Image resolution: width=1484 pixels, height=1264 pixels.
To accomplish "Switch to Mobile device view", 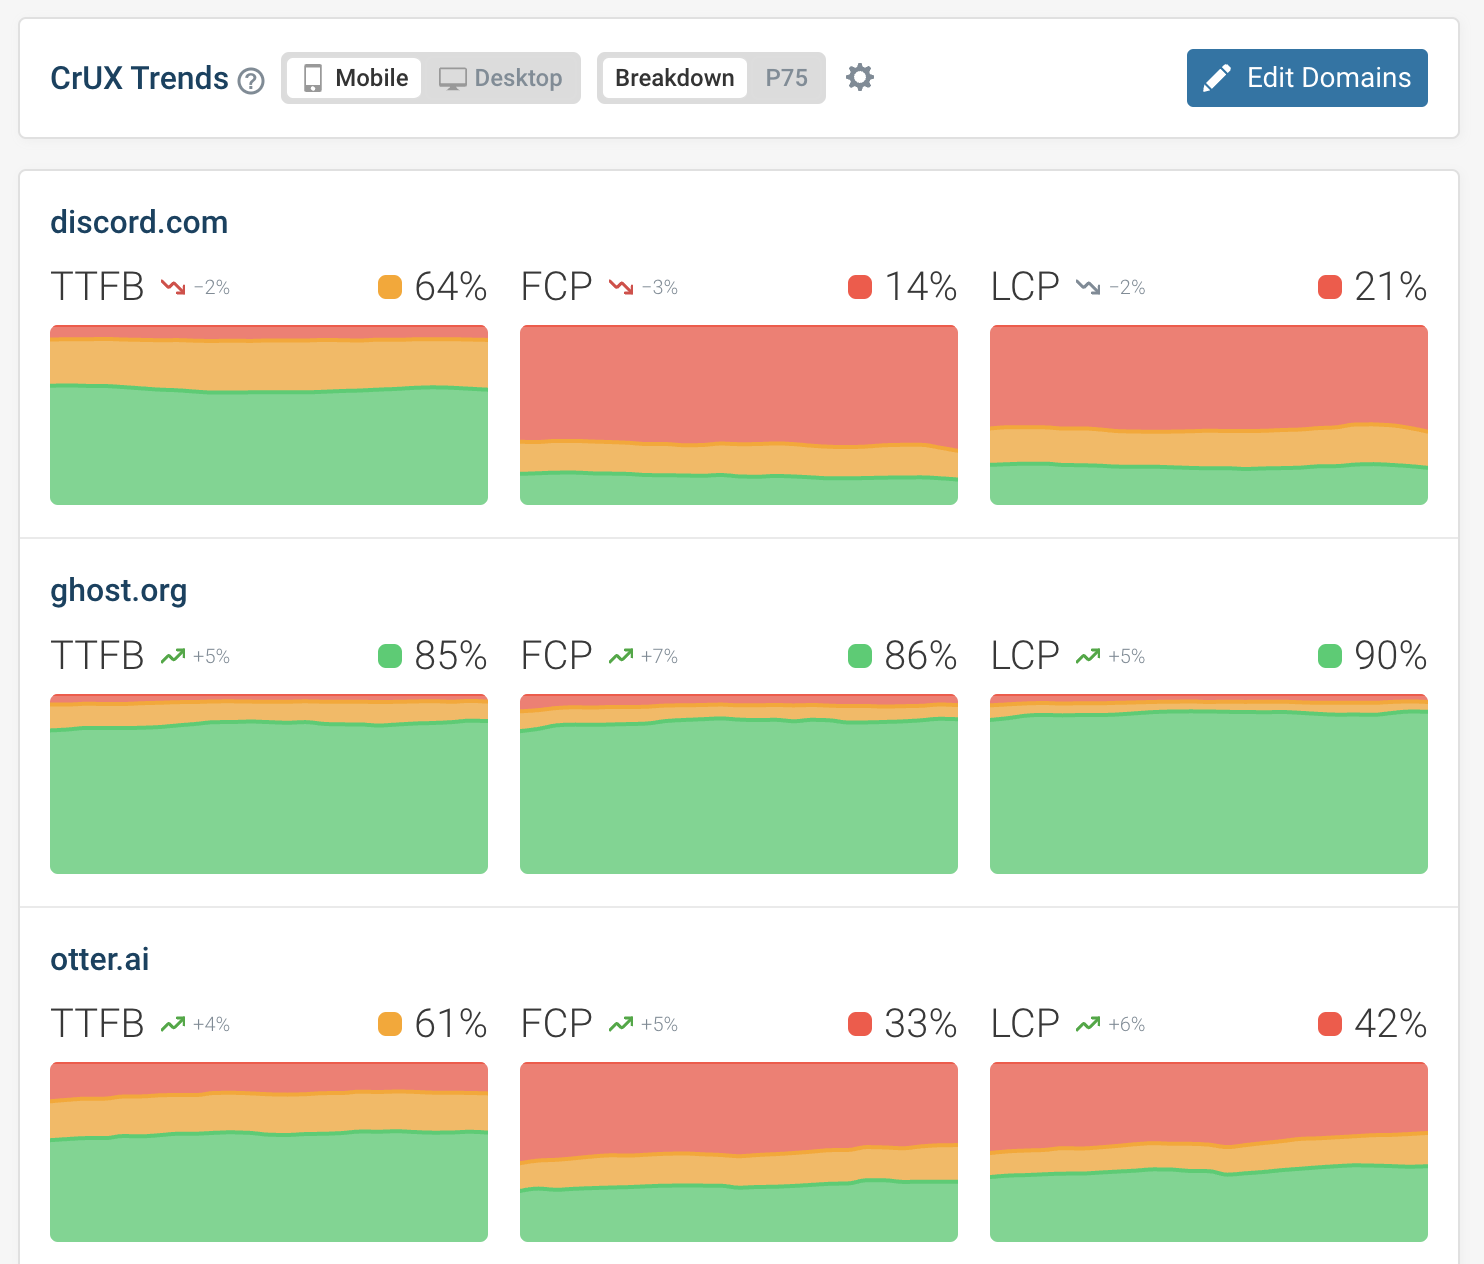I will click(x=355, y=78).
